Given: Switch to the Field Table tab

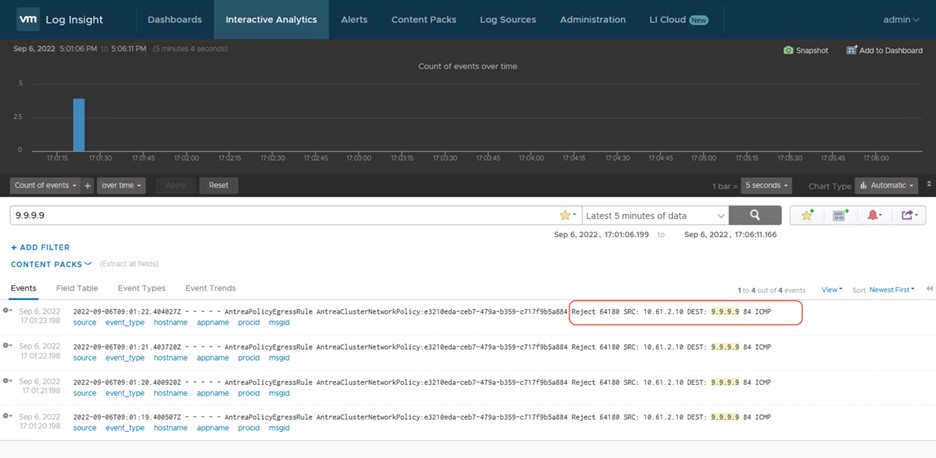Looking at the screenshot, I should pyautogui.click(x=76, y=288).
